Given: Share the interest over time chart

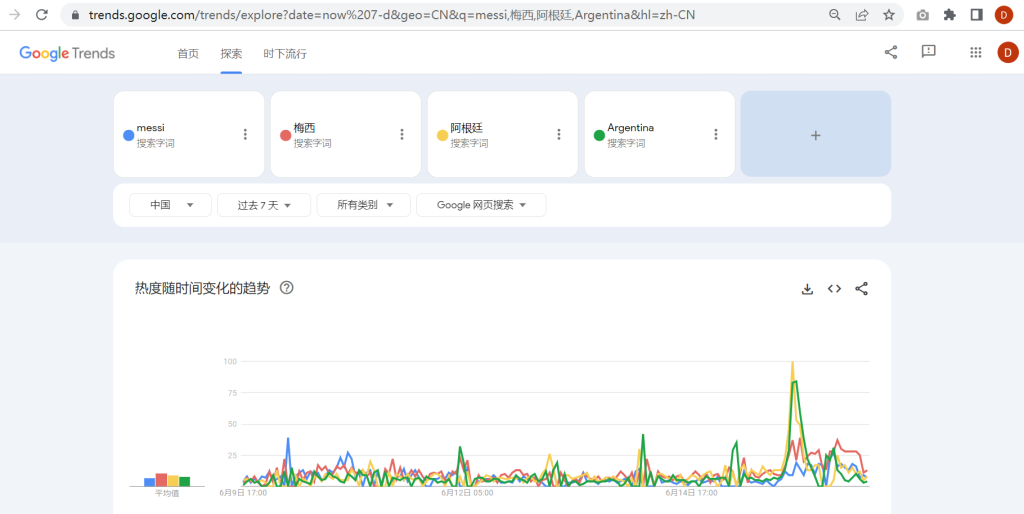Looking at the screenshot, I should [861, 289].
